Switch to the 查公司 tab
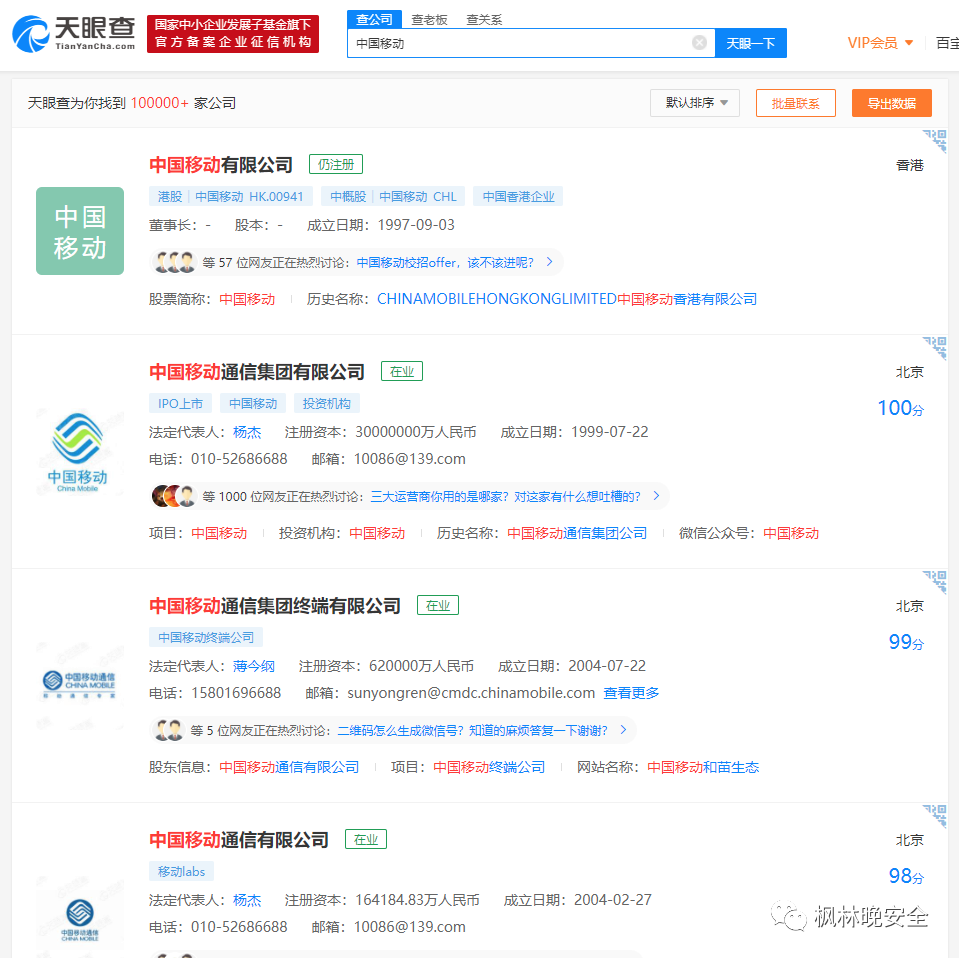Viewport: 959px width, 958px height. click(374, 19)
